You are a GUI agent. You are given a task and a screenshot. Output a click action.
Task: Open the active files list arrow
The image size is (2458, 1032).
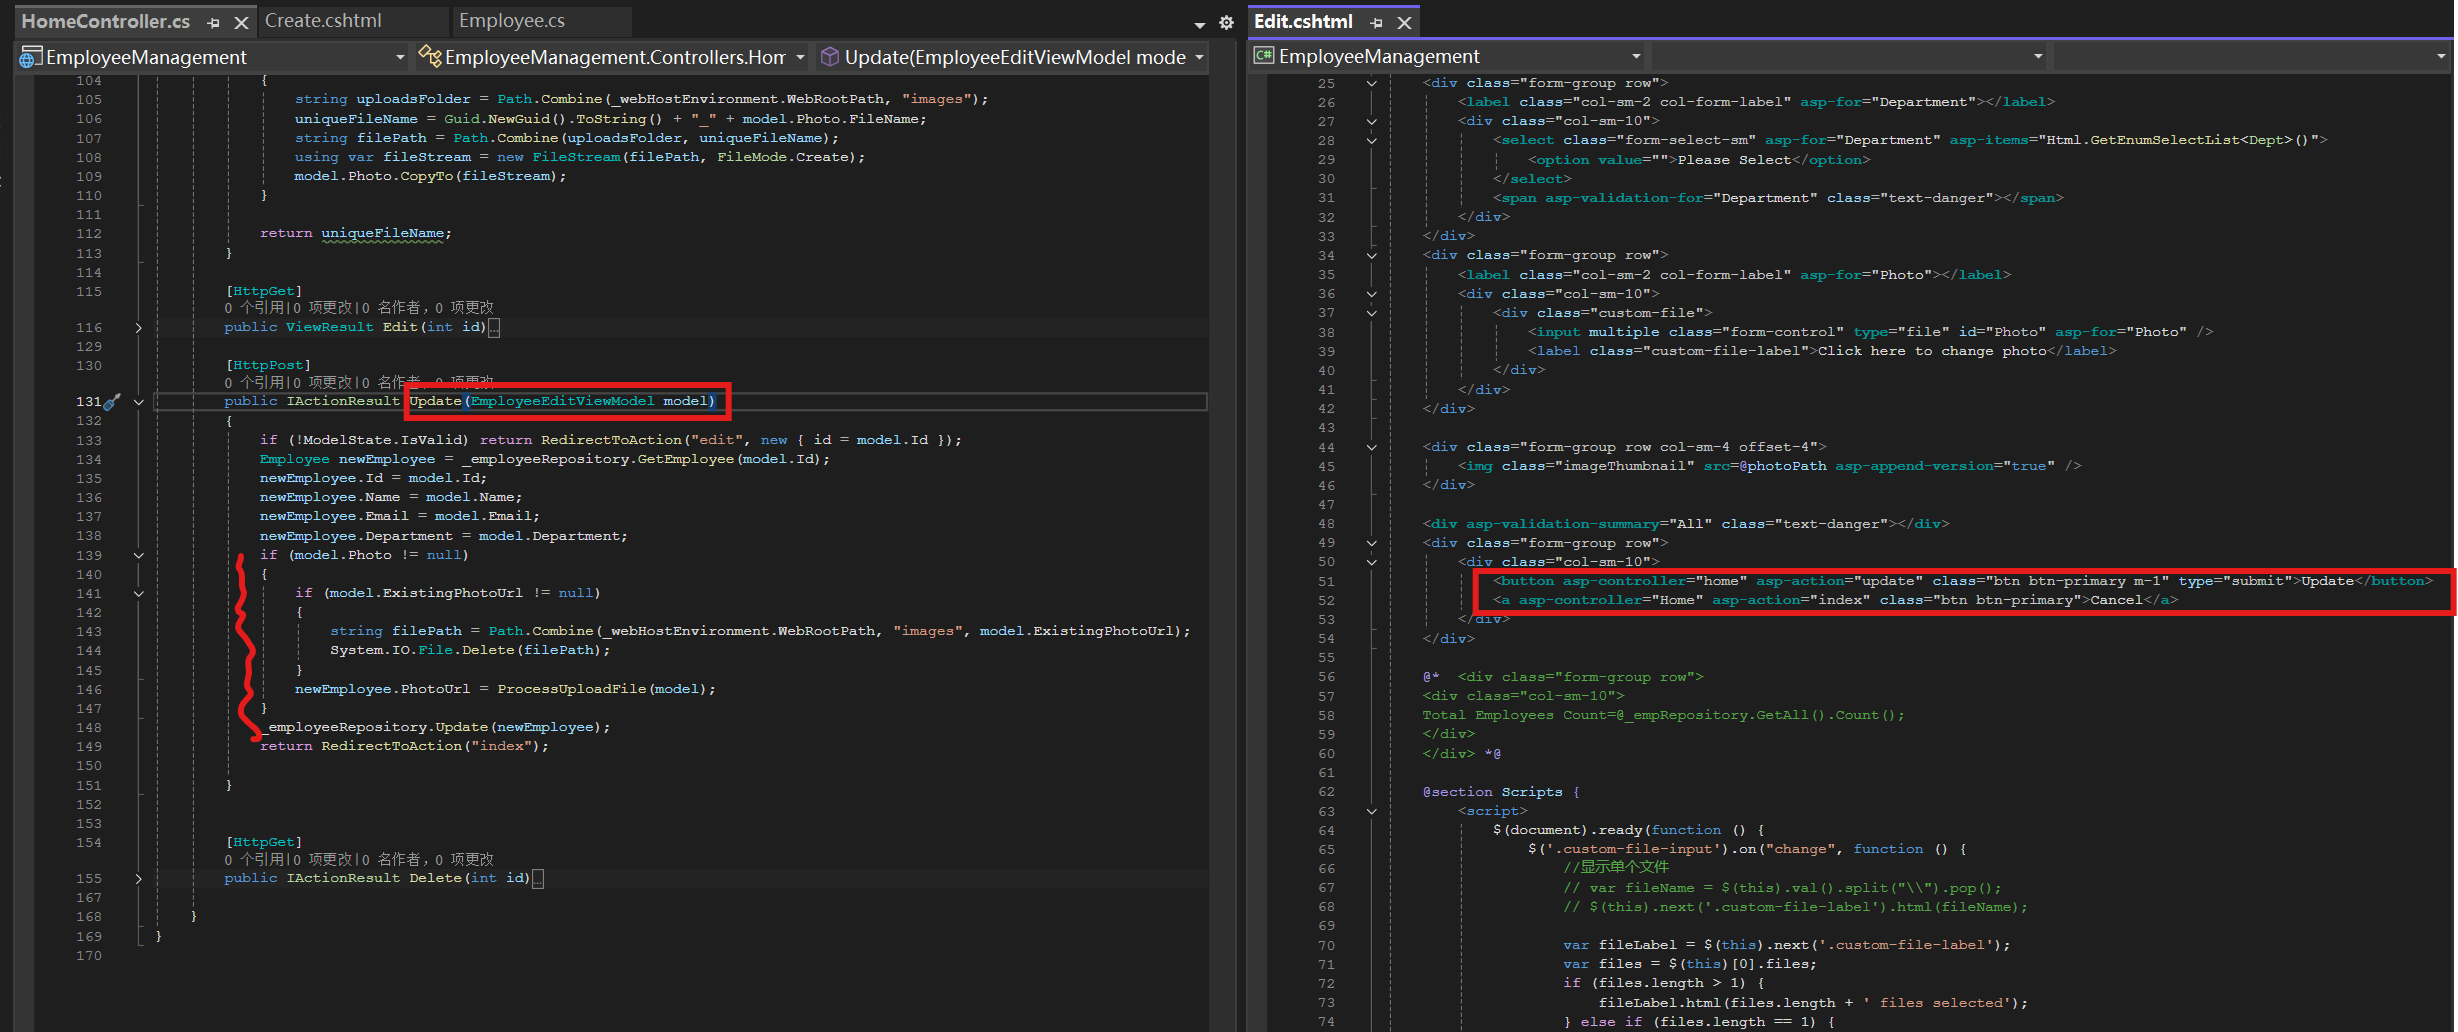[x=1200, y=24]
